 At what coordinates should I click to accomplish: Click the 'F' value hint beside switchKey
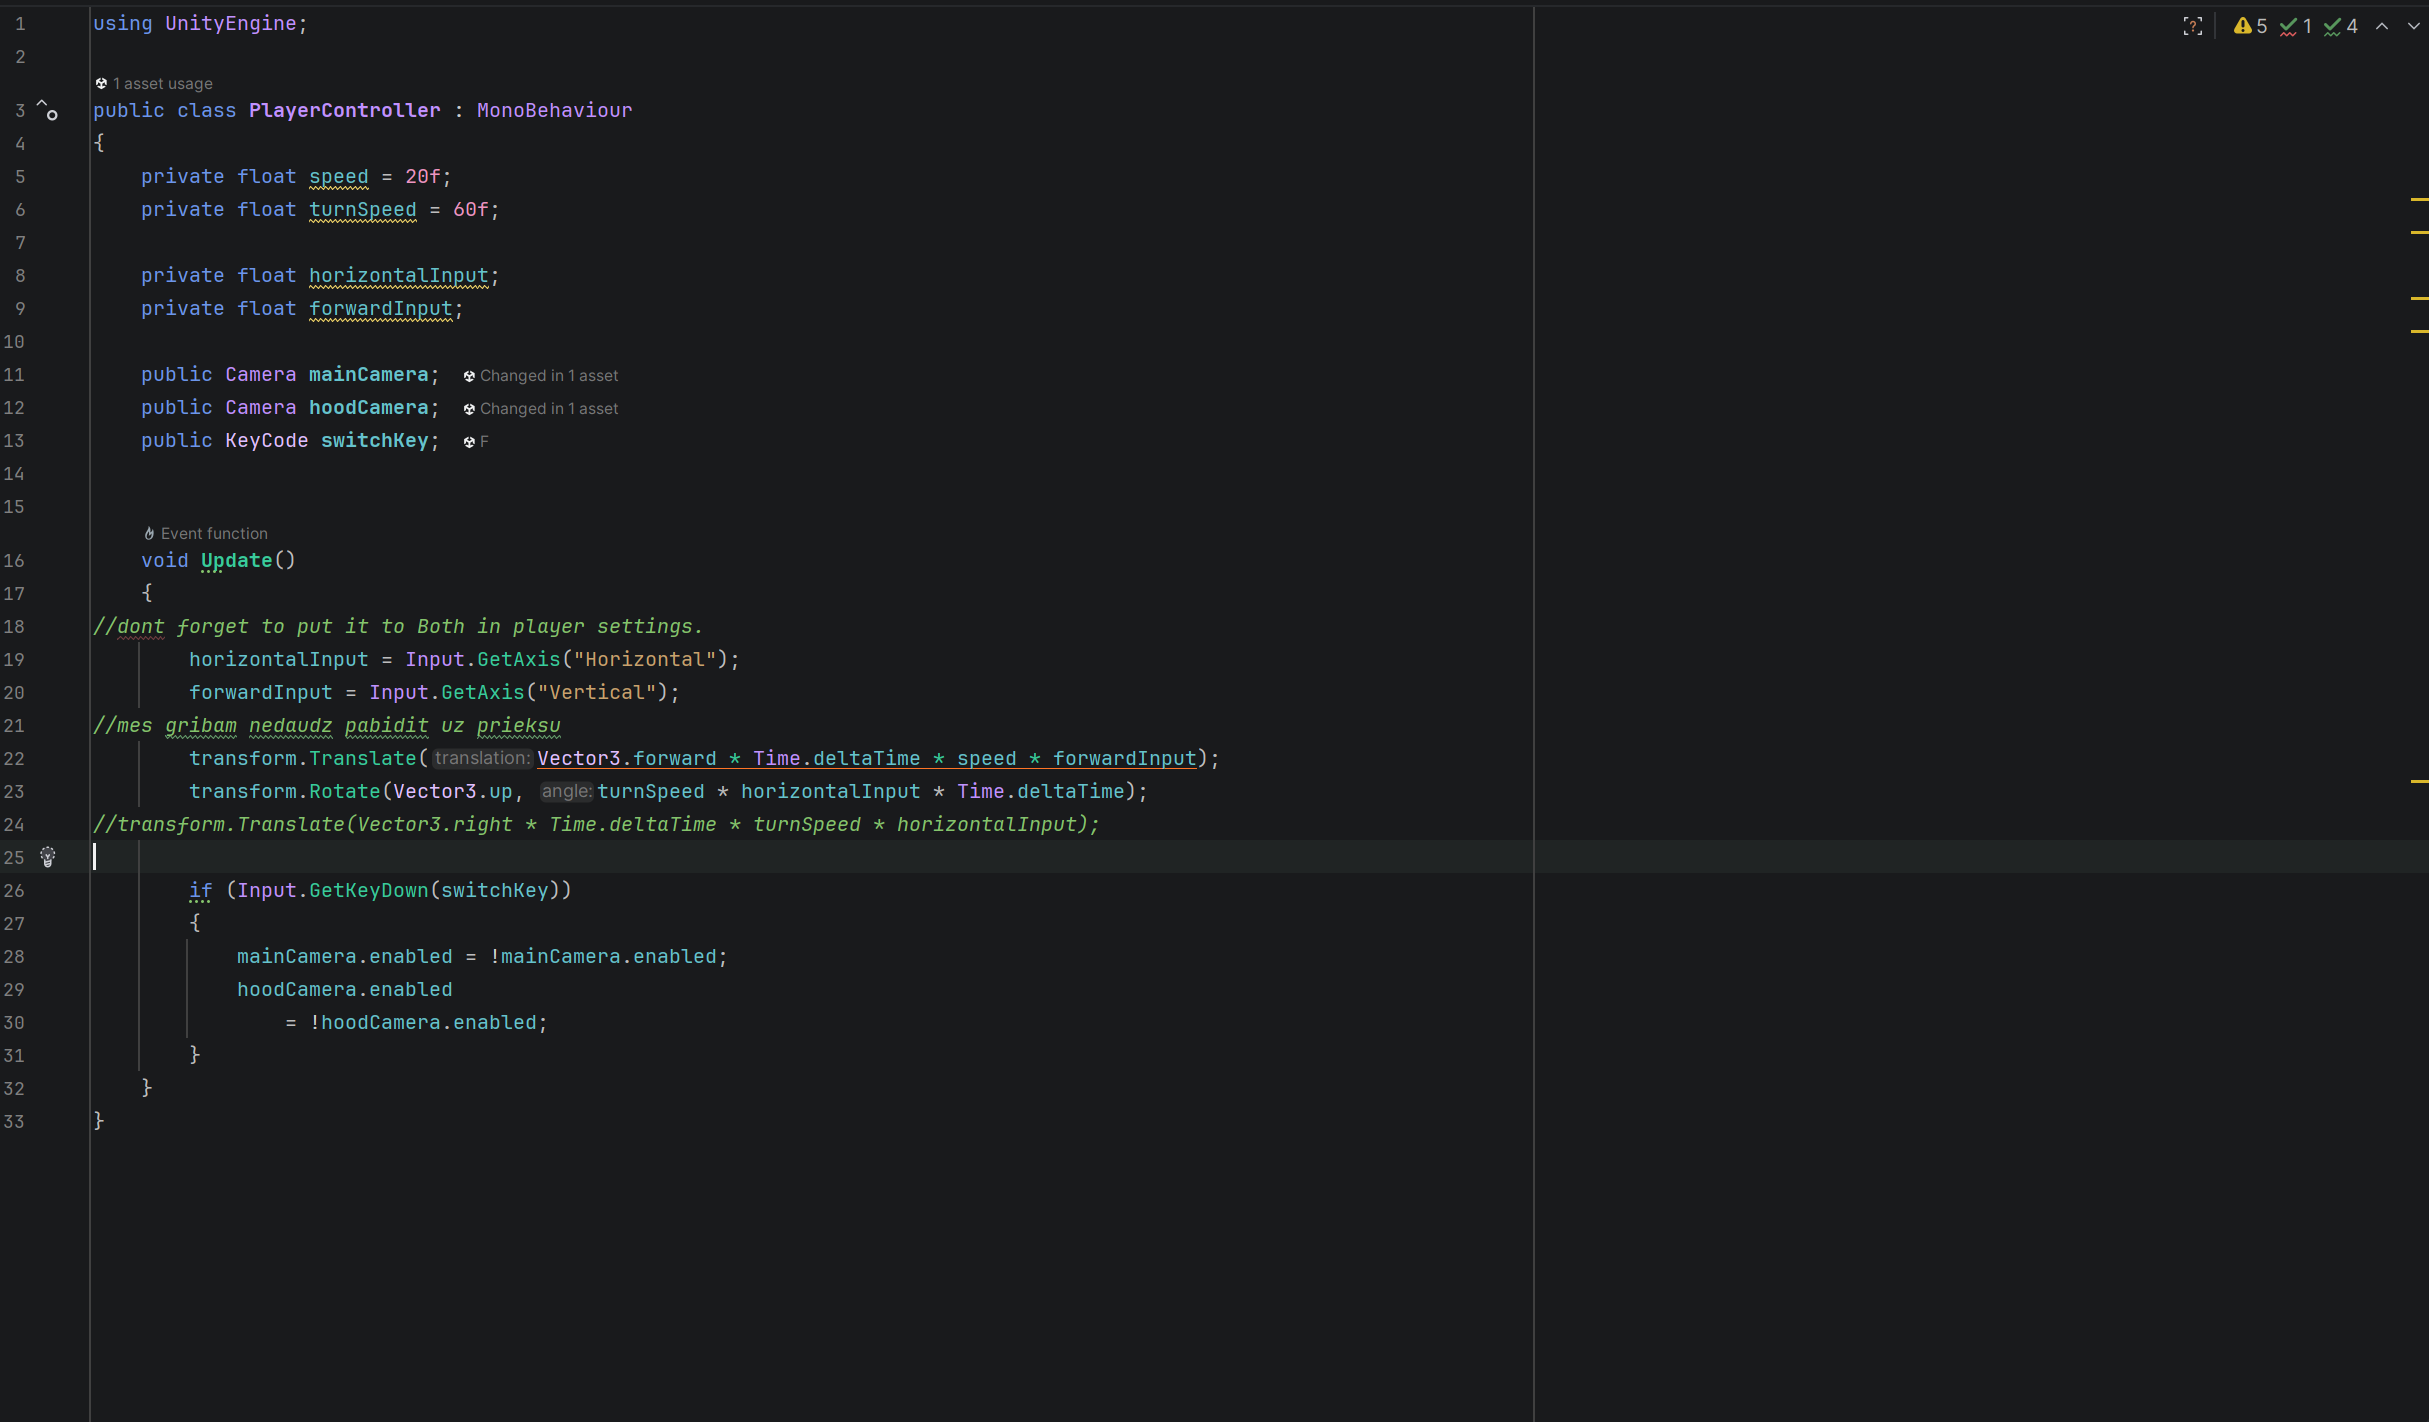pyautogui.click(x=484, y=442)
